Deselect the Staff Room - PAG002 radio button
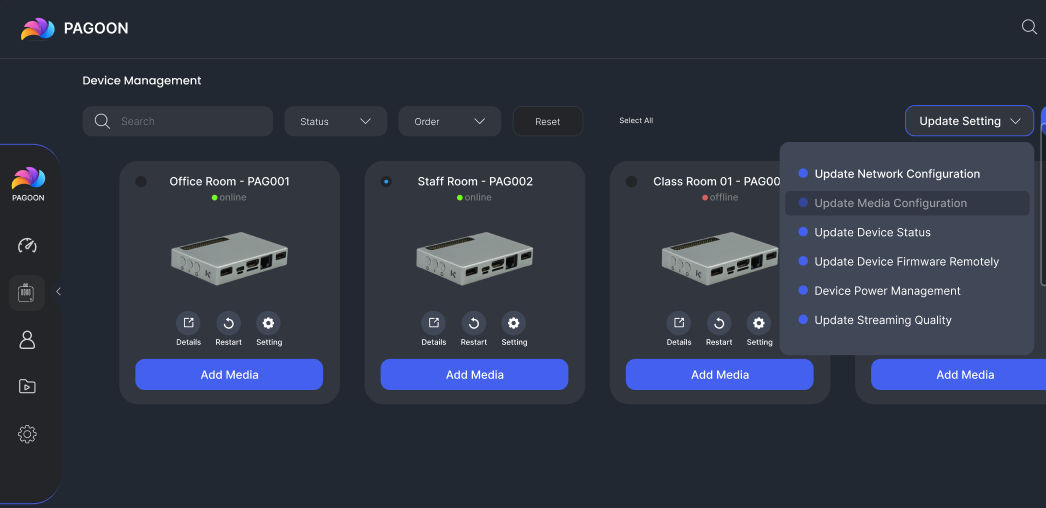This screenshot has width=1046, height=508. [386, 182]
